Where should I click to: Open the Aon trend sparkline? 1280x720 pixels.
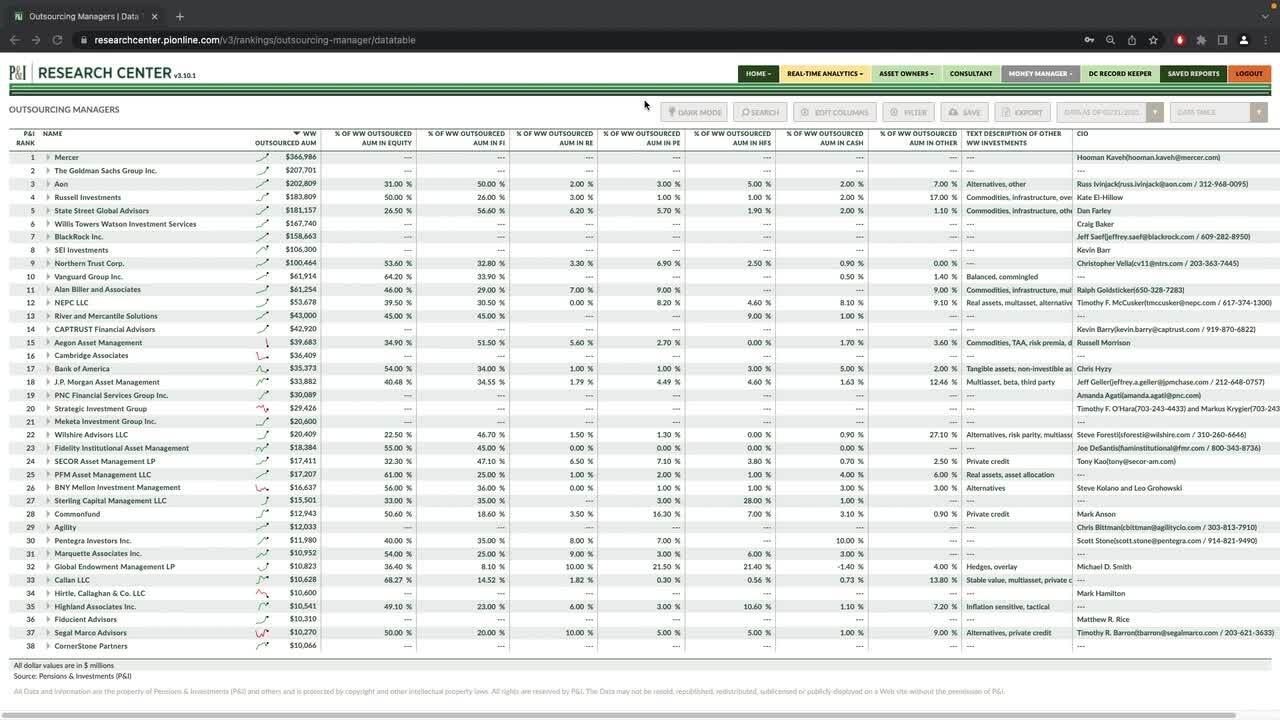click(x=262, y=184)
